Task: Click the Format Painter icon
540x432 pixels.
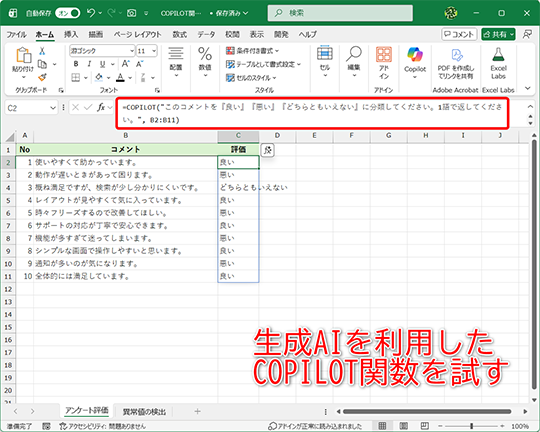Action: pos(42,77)
